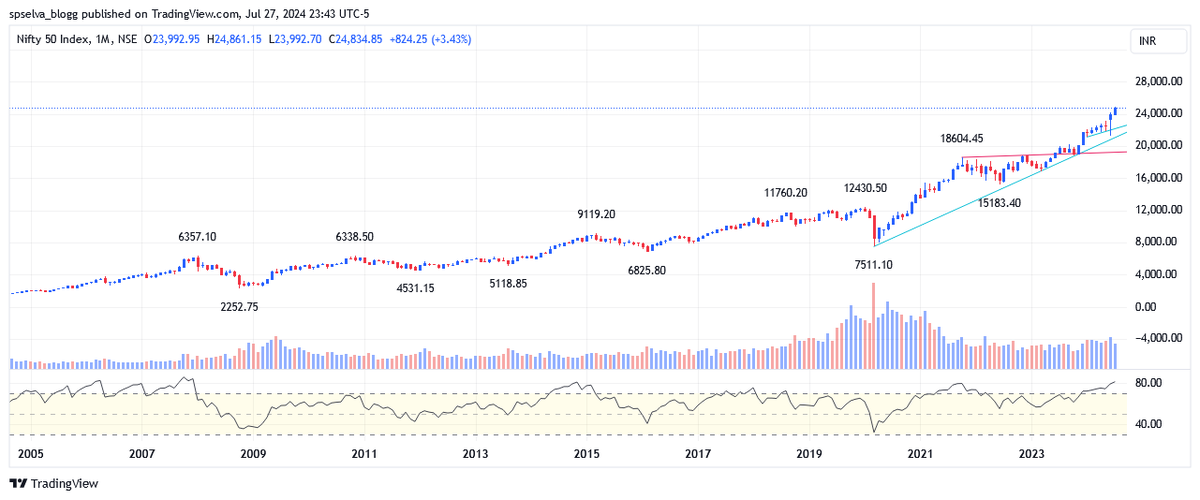Click the 2252.75 low annotation
1200x500 pixels.
[238, 307]
